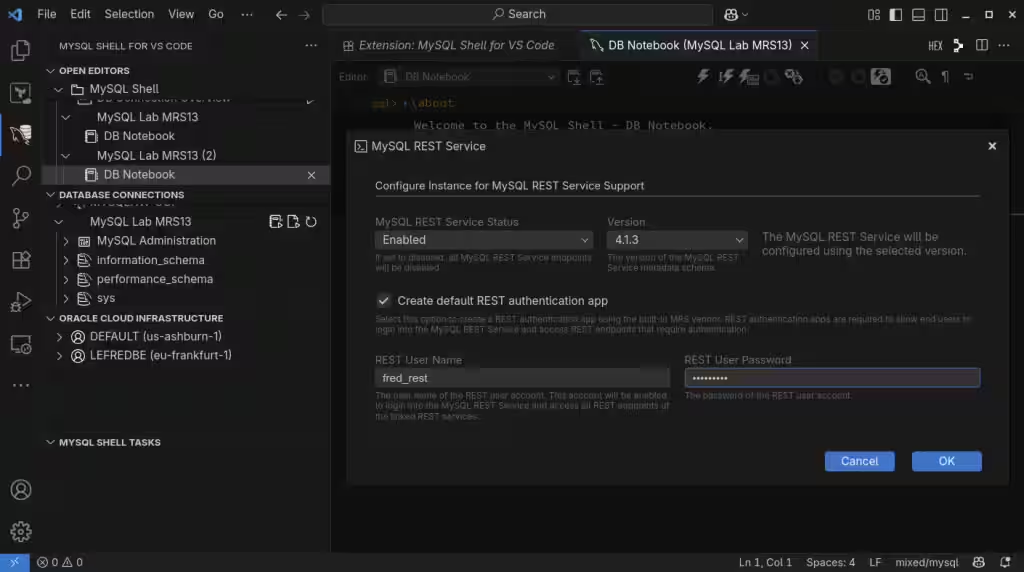This screenshot has width=1024, height=572.
Task: Expand LEFREDBE (eu-frankfurt-1) profile
Action: click(x=59, y=356)
